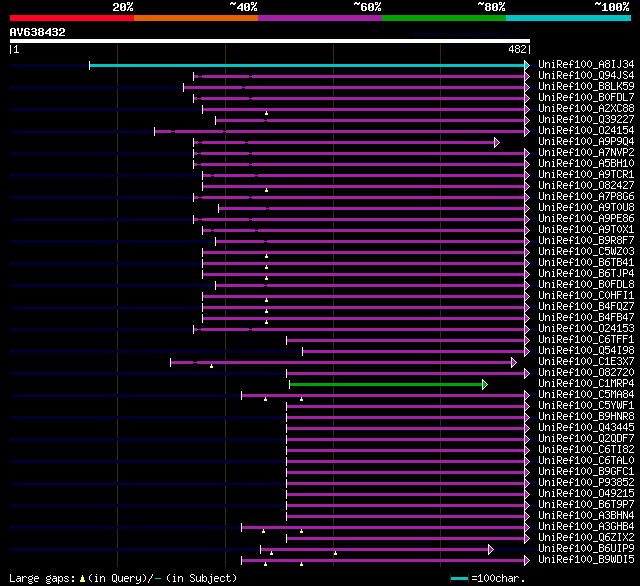Image resolution: width=640 pixels, height=586 pixels.
Task: Click the cyan 100char scale swatch
Action: click(x=459, y=578)
